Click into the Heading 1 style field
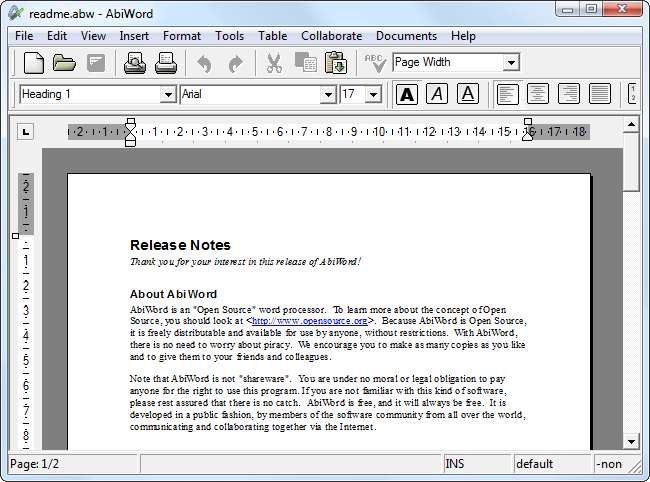 pyautogui.click(x=90, y=94)
